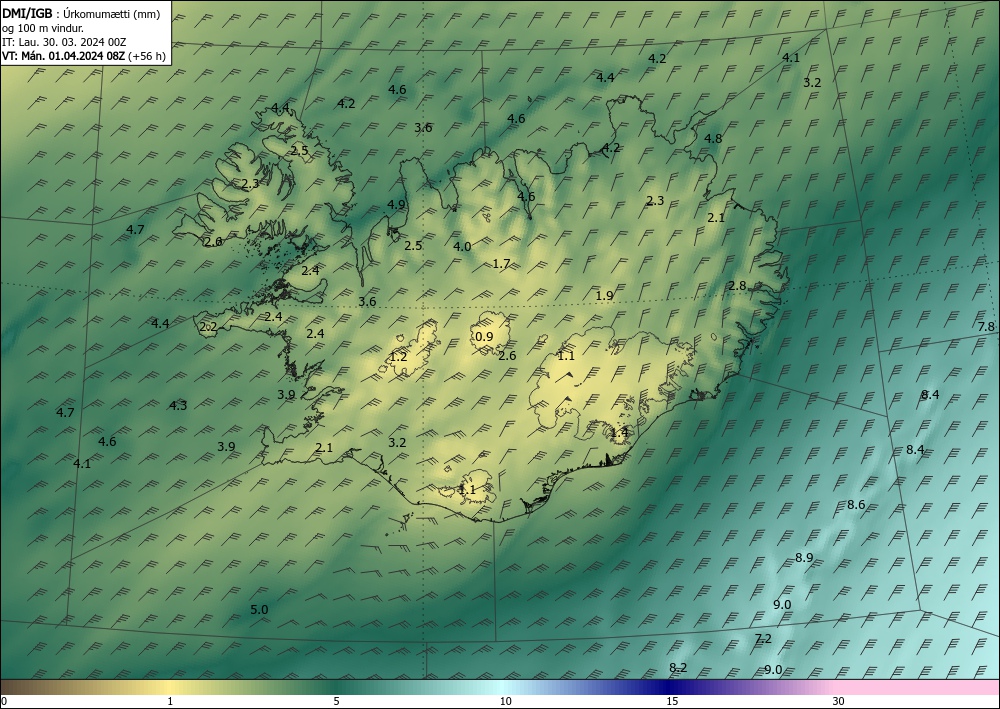The height and width of the screenshot is (709, 1000).
Task: Click the 8.2 value near the color bar
Action: click(678, 668)
